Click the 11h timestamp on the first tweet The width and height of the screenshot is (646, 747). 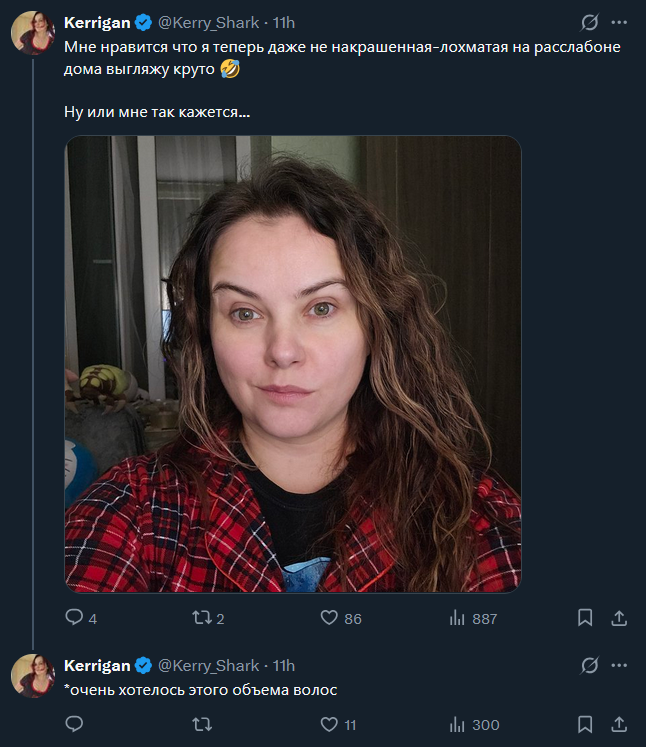(284, 23)
